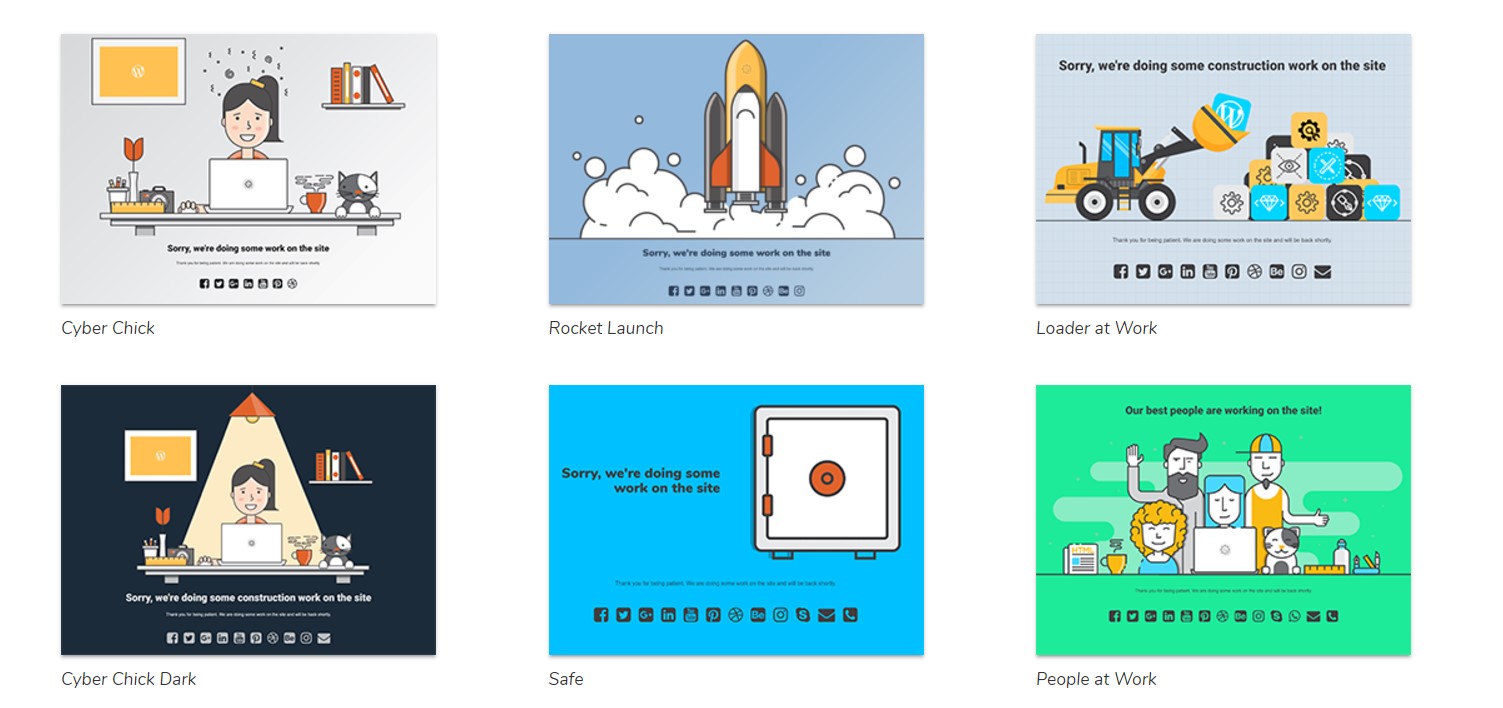This screenshot has width=1503, height=708.
Task: Click the Instagram icon in Loader at Work preview
Action: pyautogui.click(x=1299, y=271)
